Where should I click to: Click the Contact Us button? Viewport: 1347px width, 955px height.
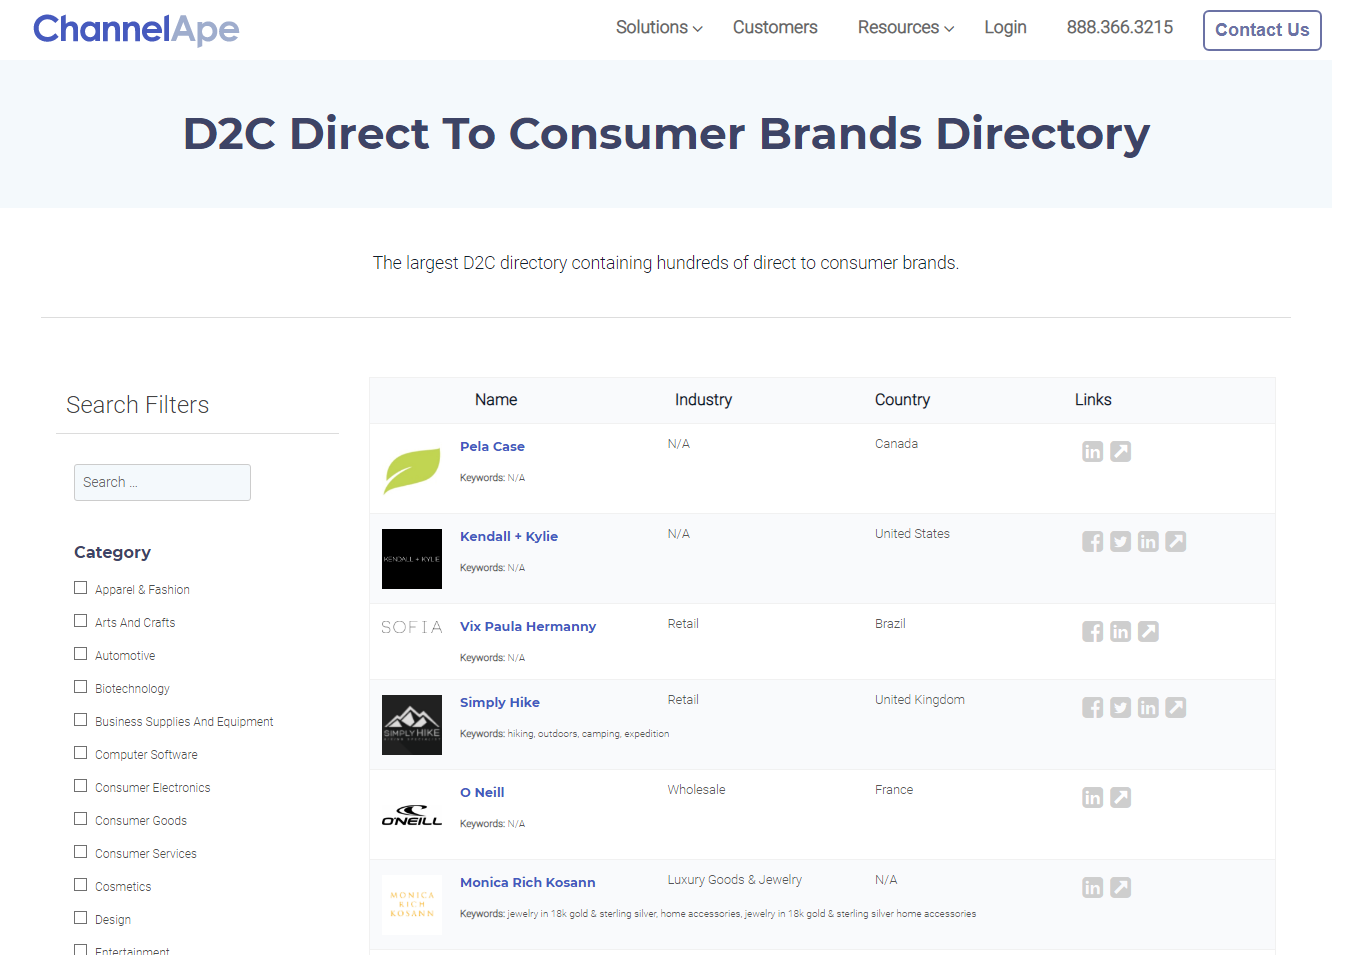click(x=1262, y=30)
